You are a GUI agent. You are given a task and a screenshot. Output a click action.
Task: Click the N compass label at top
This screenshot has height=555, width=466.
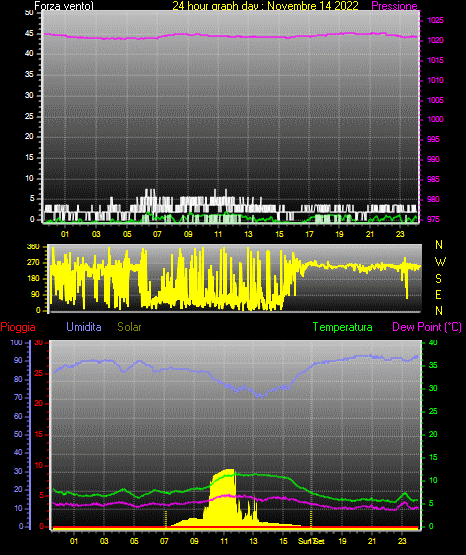pos(439,245)
